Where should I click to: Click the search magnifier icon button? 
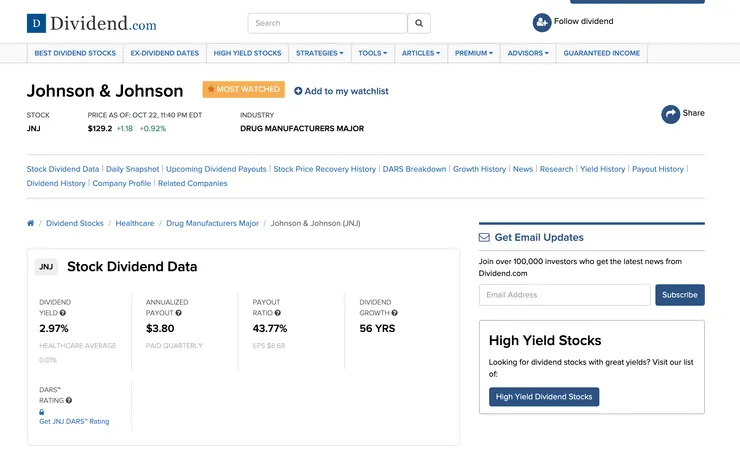pyautogui.click(x=421, y=23)
